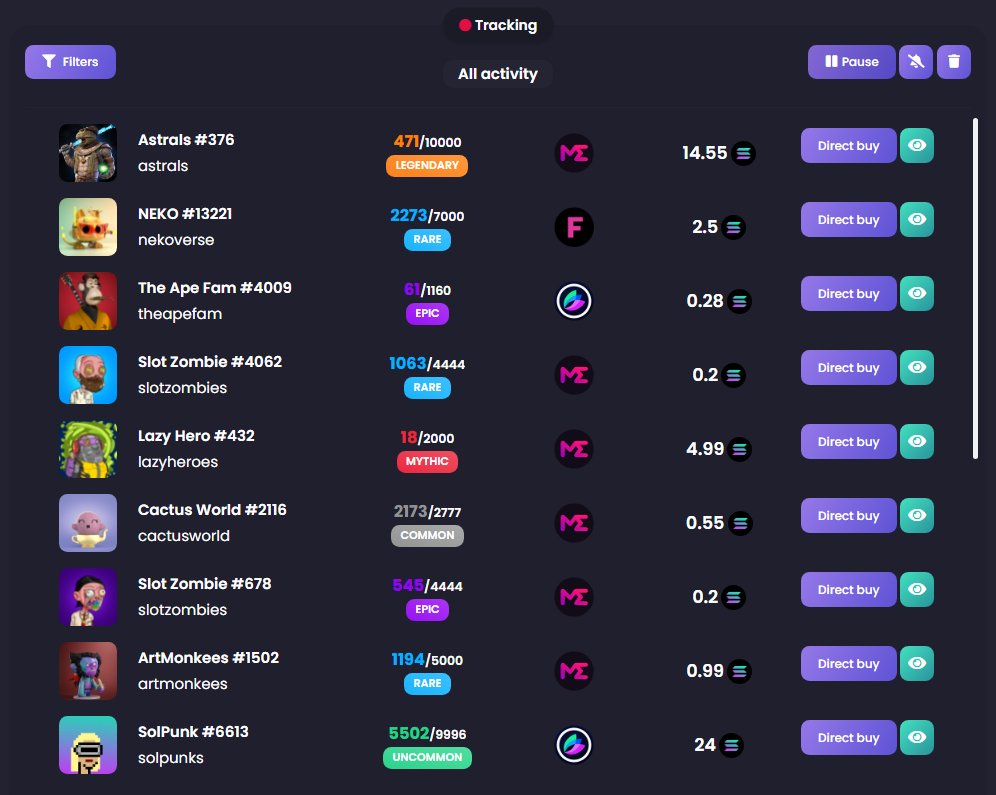
Task: Open SolPunk #6613 thumbnail
Action: coord(88,745)
